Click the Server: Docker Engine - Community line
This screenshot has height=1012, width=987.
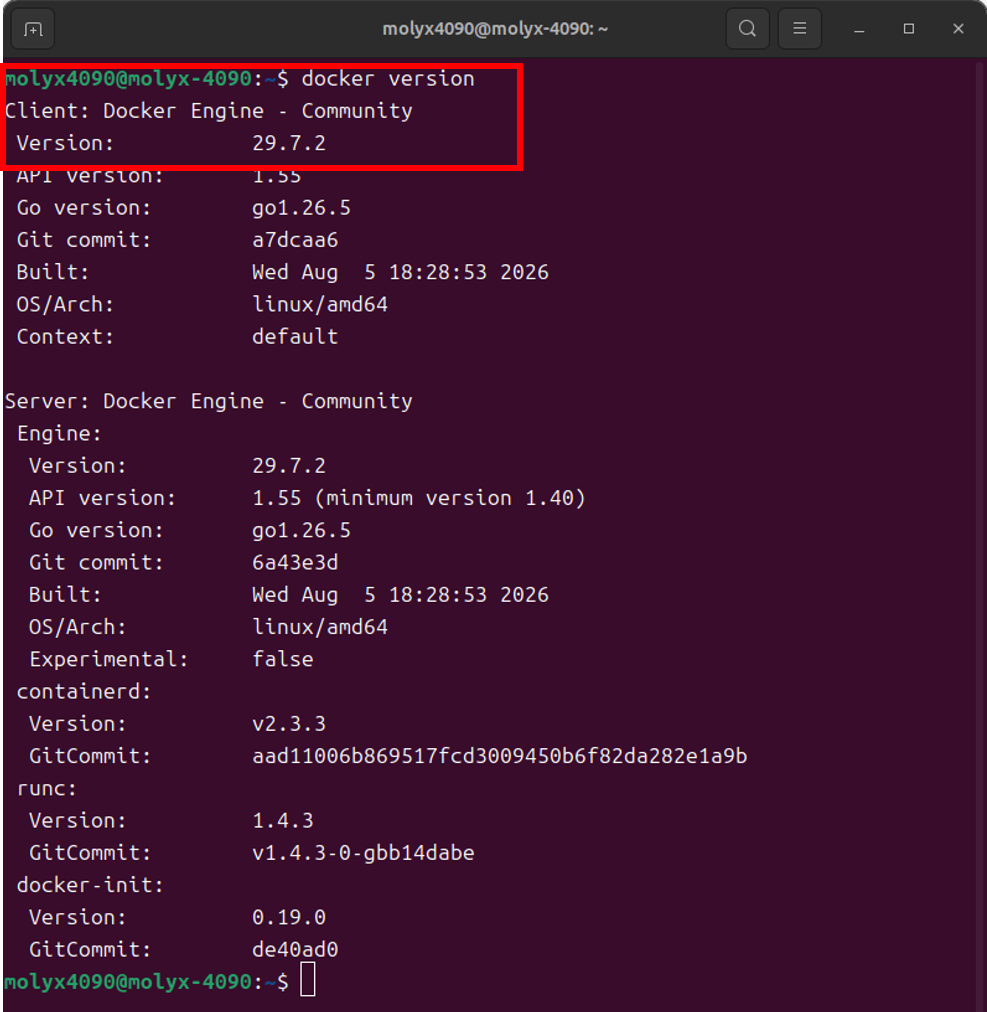point(209,401)
